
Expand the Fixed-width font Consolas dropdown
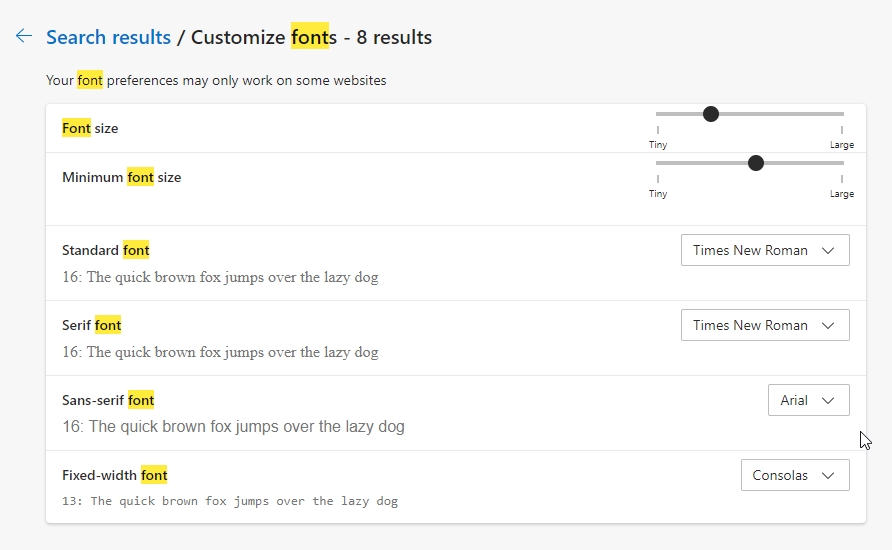pyautogui.click(x=795, y=476)
